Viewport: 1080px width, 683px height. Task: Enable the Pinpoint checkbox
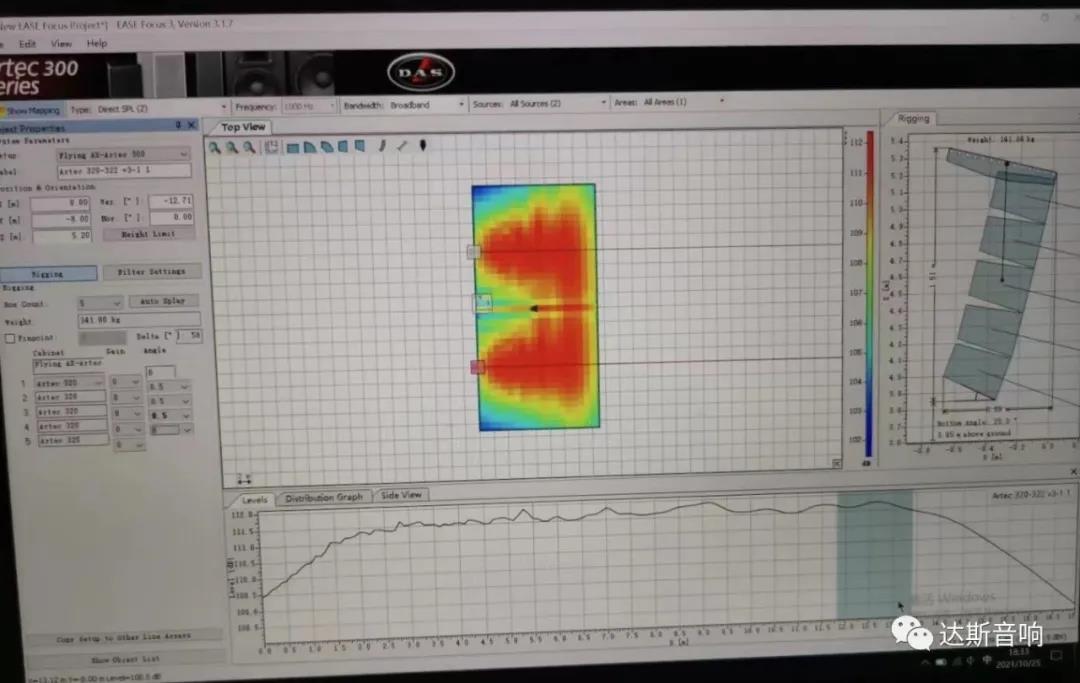(x=10, y=338)
